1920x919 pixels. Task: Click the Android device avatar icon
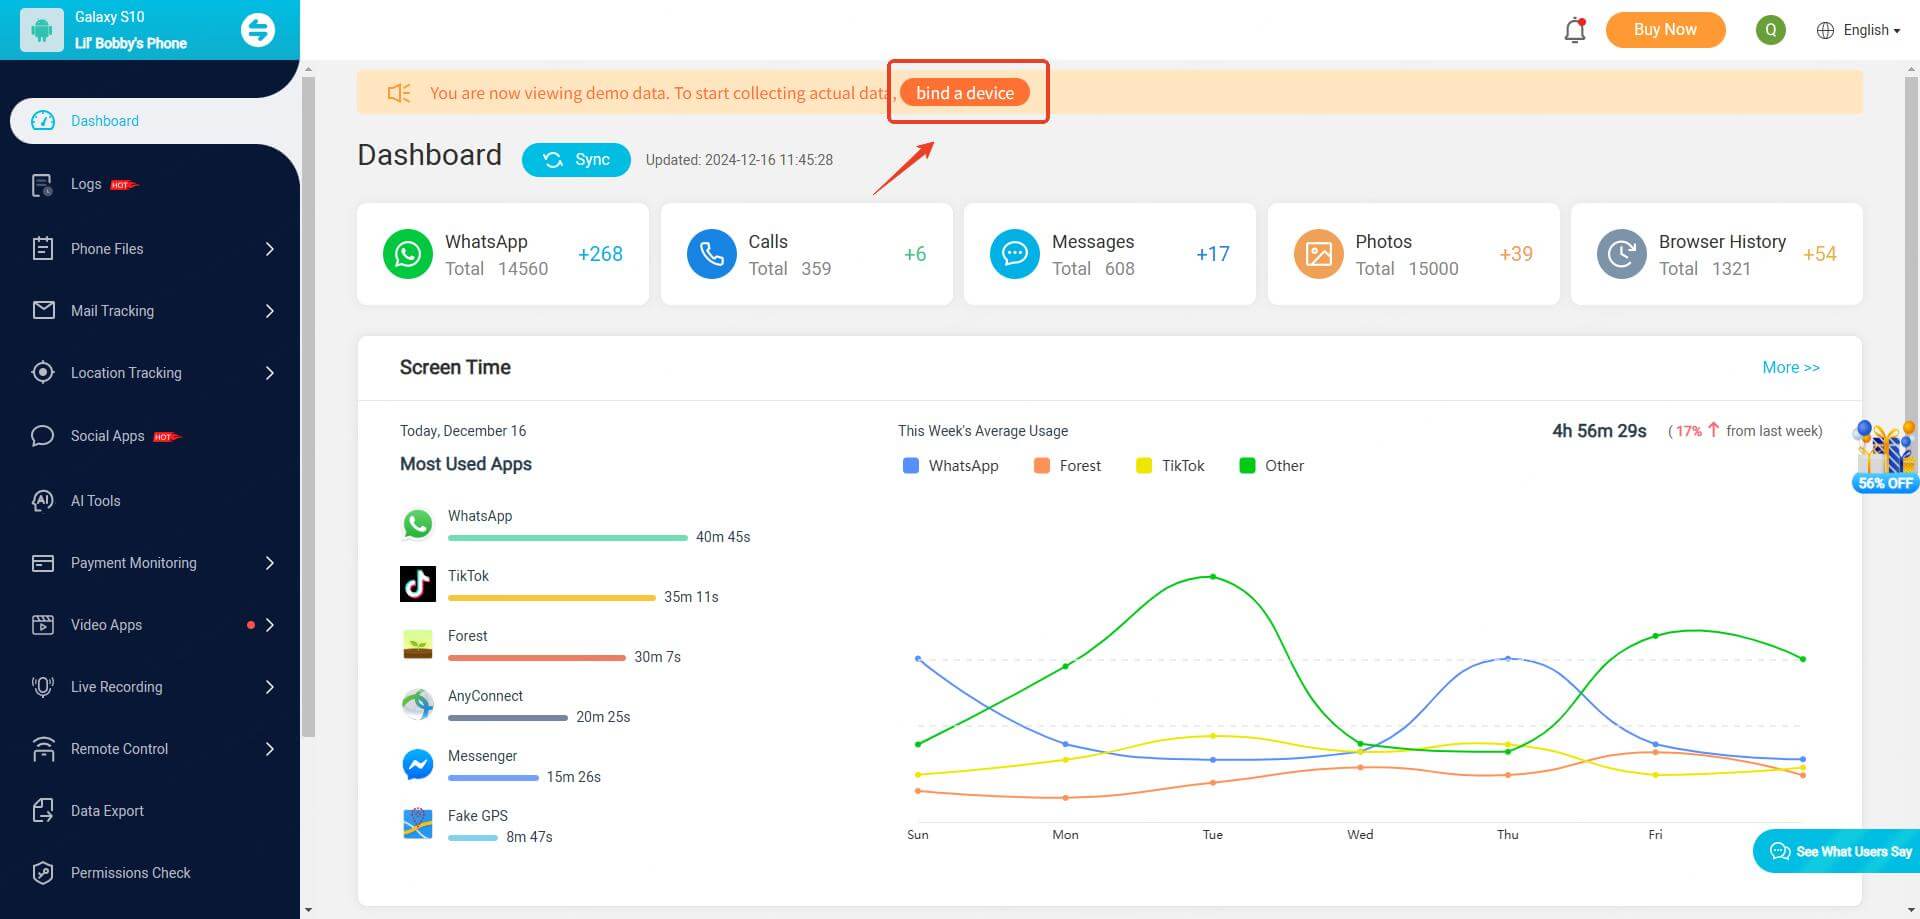[42, 30]
